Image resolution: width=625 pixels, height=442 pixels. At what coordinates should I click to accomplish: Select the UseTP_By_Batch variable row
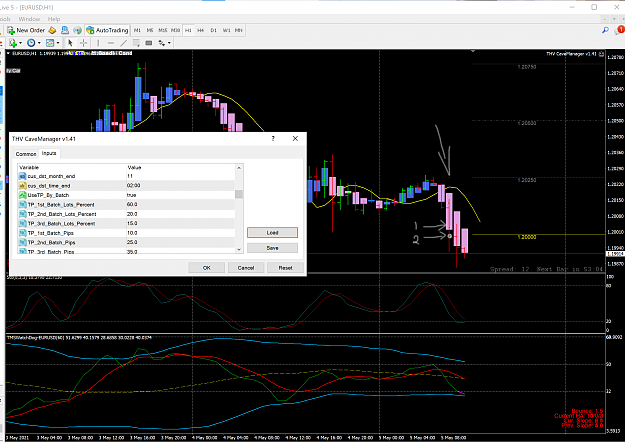[x=126, y=195]
